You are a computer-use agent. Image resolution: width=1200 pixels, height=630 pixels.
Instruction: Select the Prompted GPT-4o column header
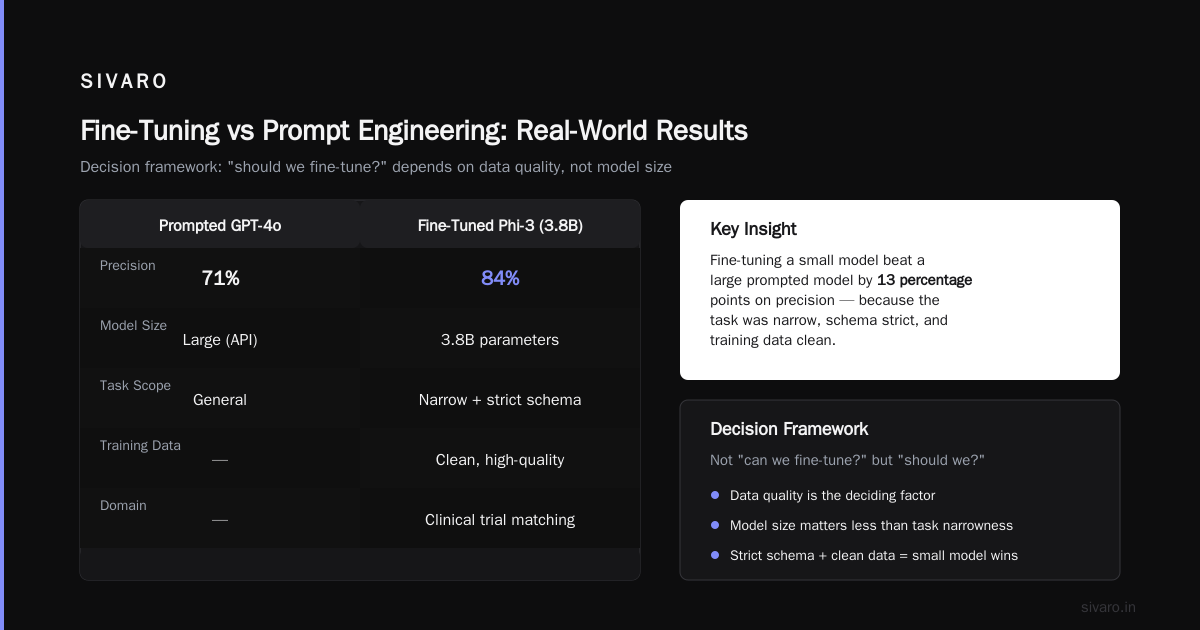tap(220, 226)
